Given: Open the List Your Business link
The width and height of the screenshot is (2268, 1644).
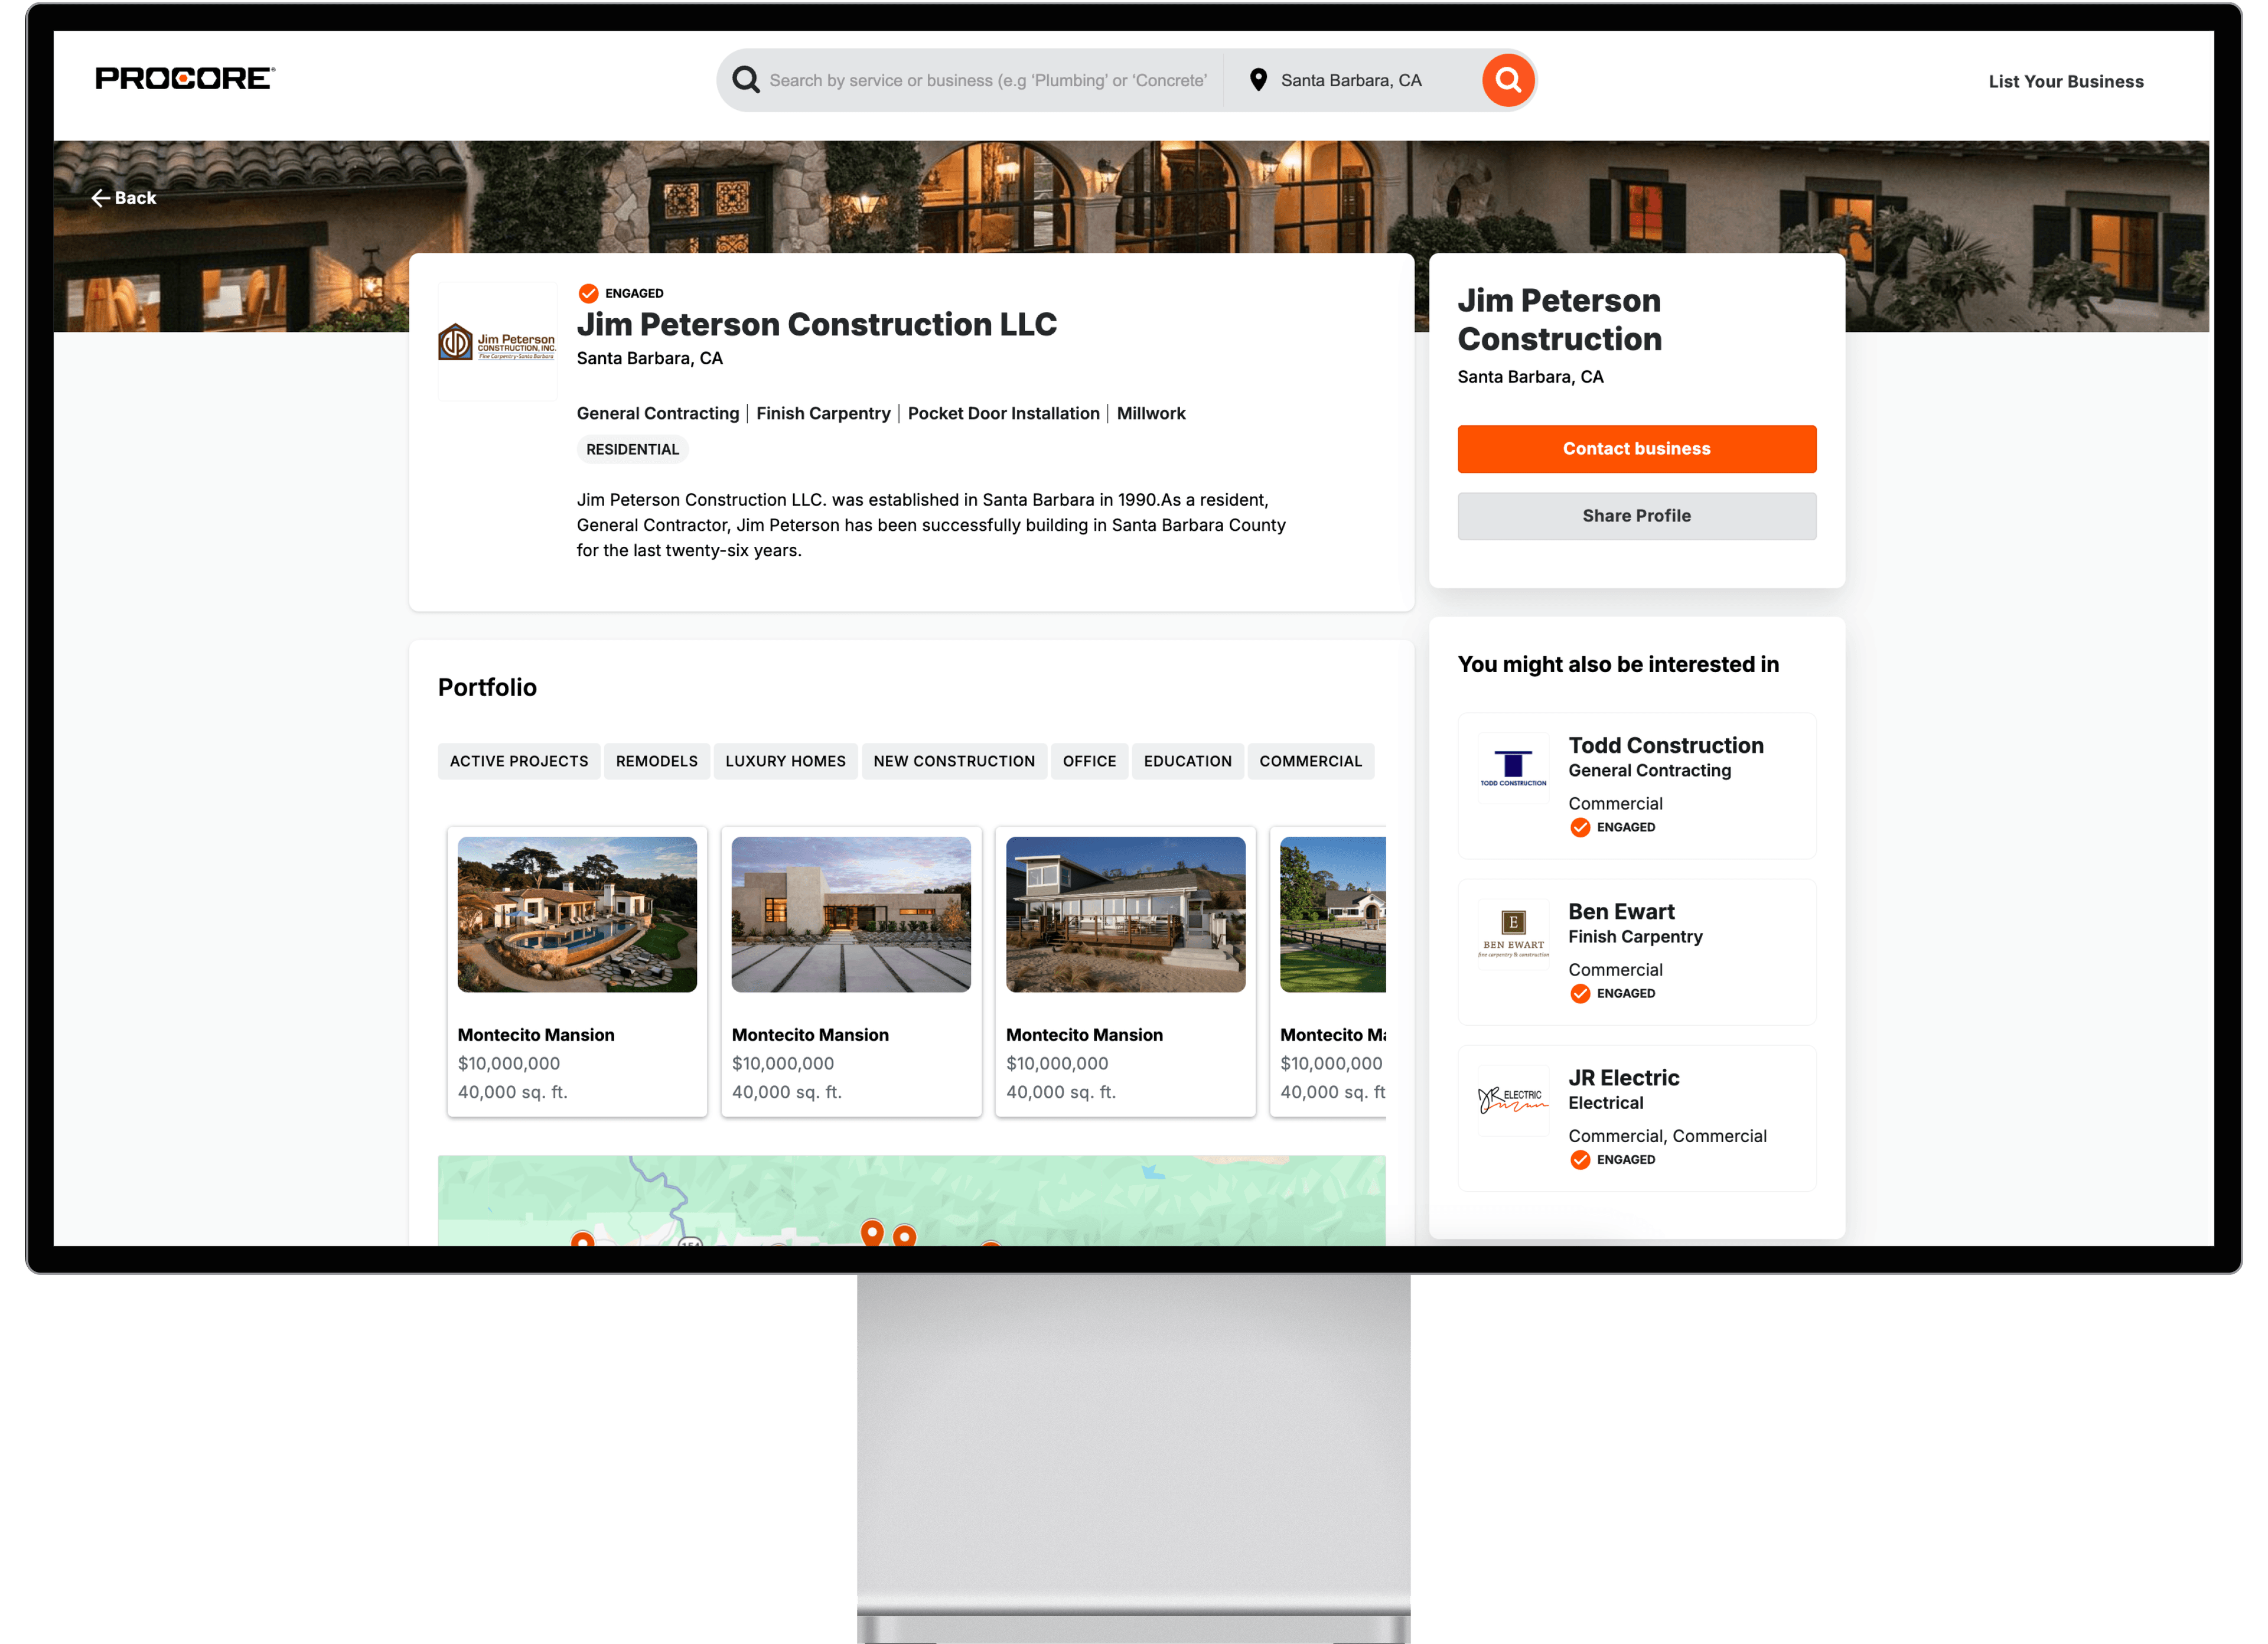Looking at the screenshot, I should [x=2066, y=81].
